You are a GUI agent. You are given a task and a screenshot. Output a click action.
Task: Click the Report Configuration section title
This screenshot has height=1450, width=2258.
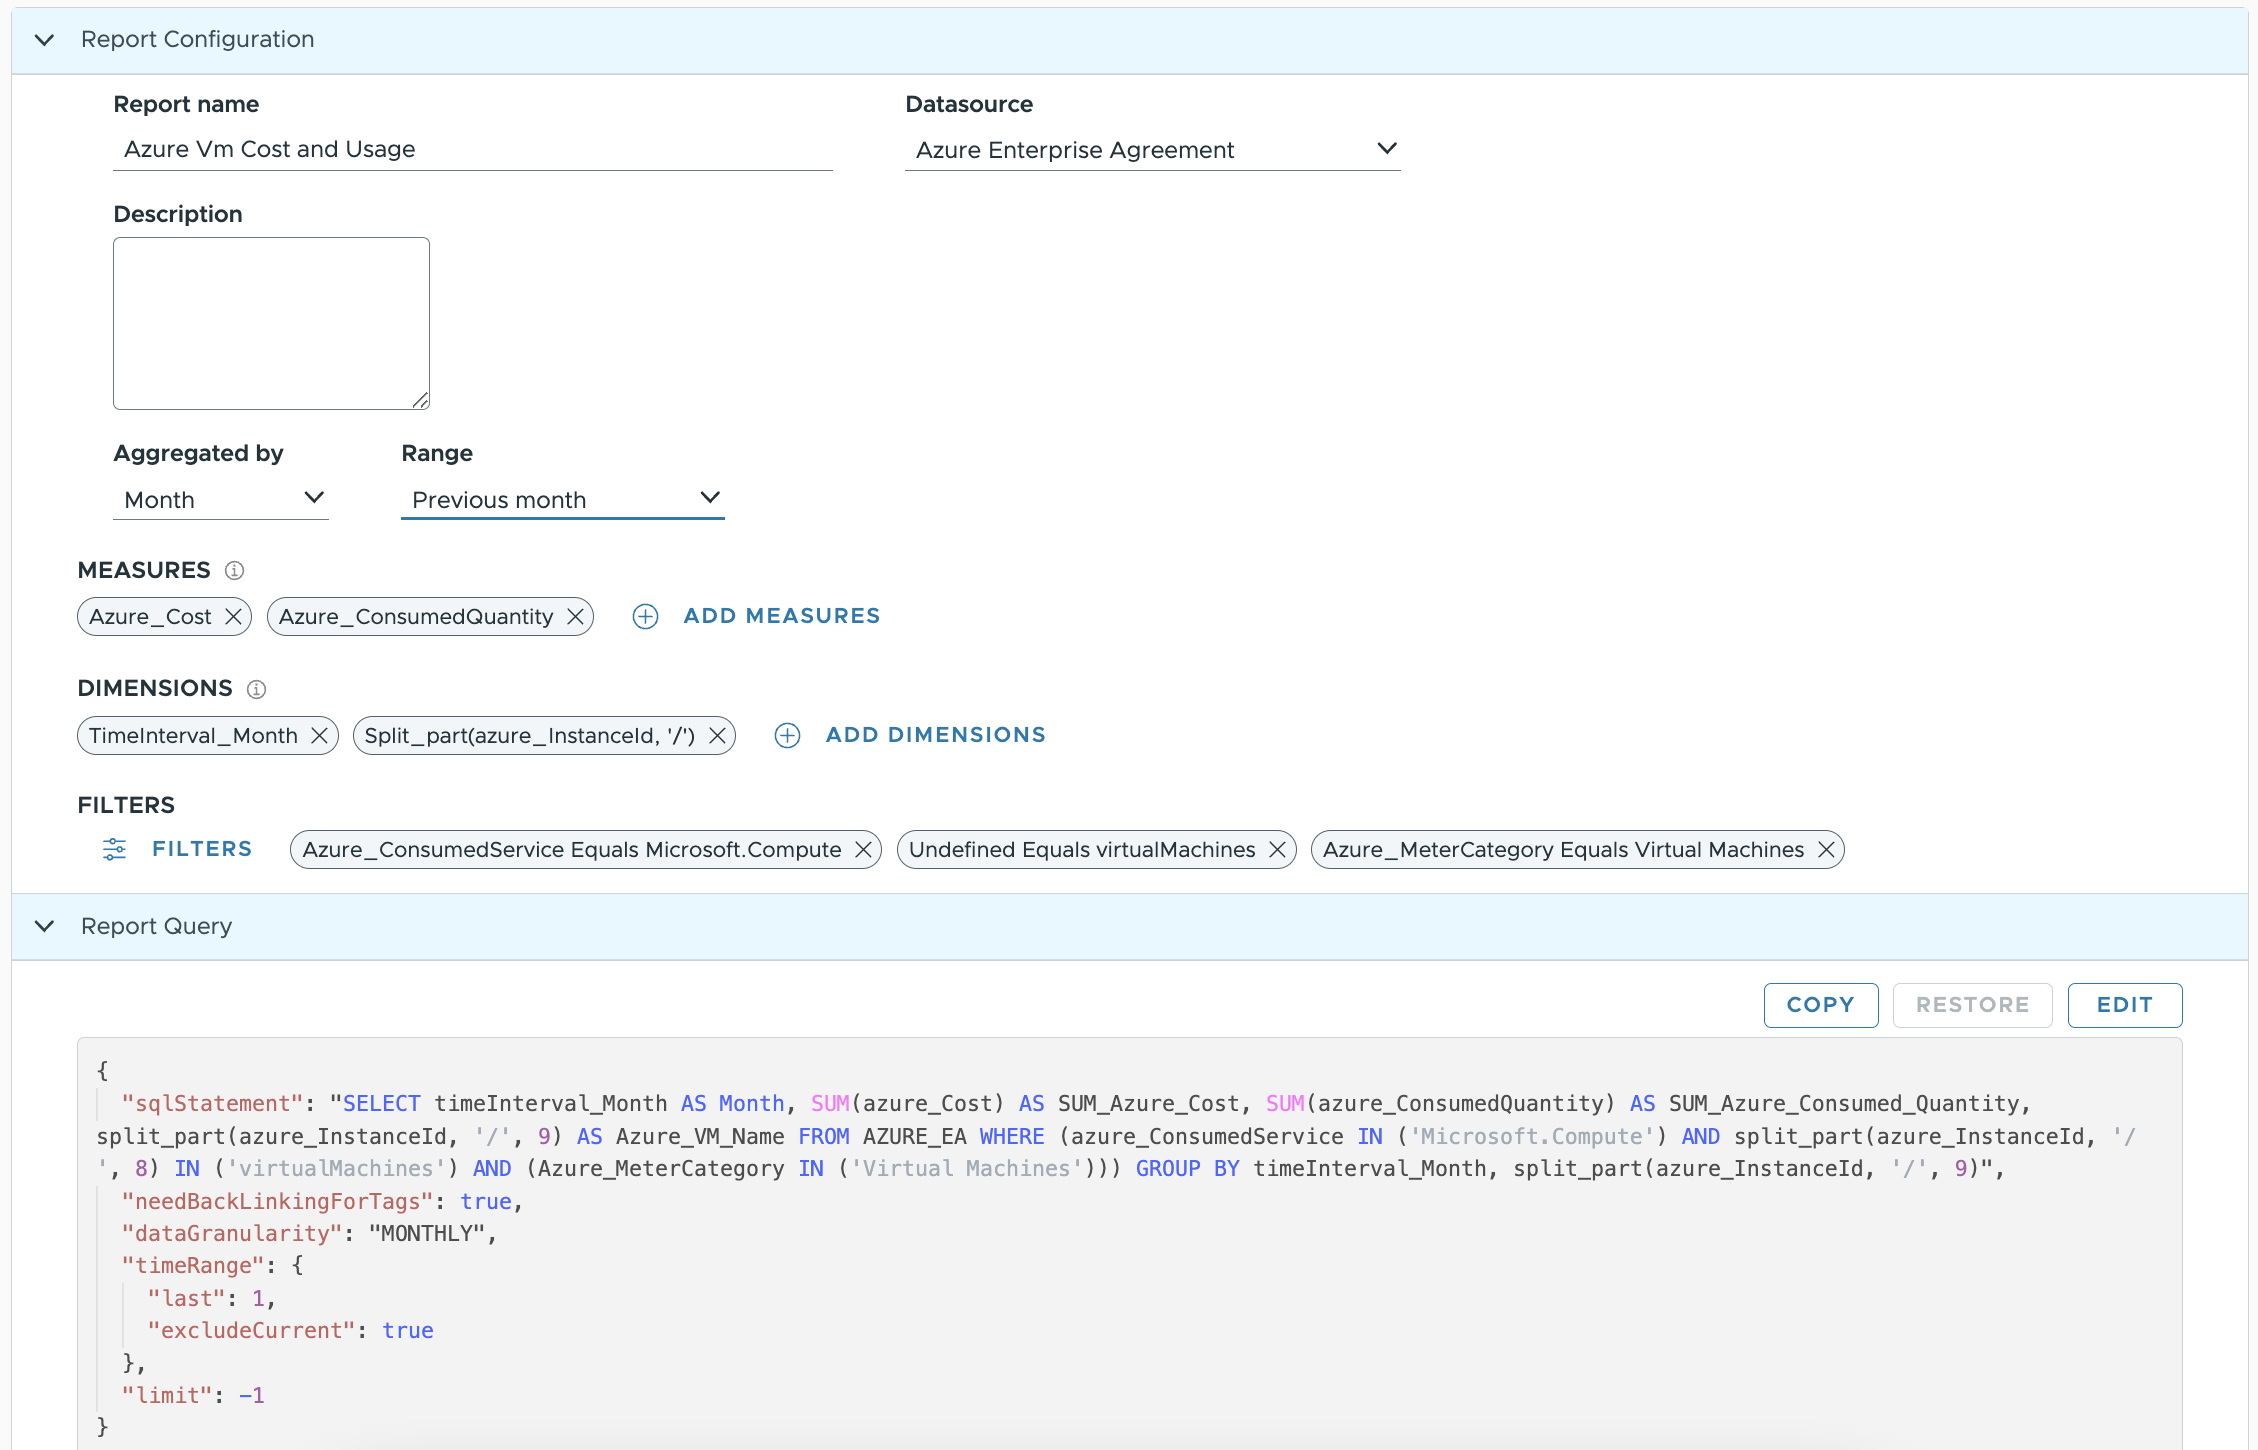(x=197, y=39)
